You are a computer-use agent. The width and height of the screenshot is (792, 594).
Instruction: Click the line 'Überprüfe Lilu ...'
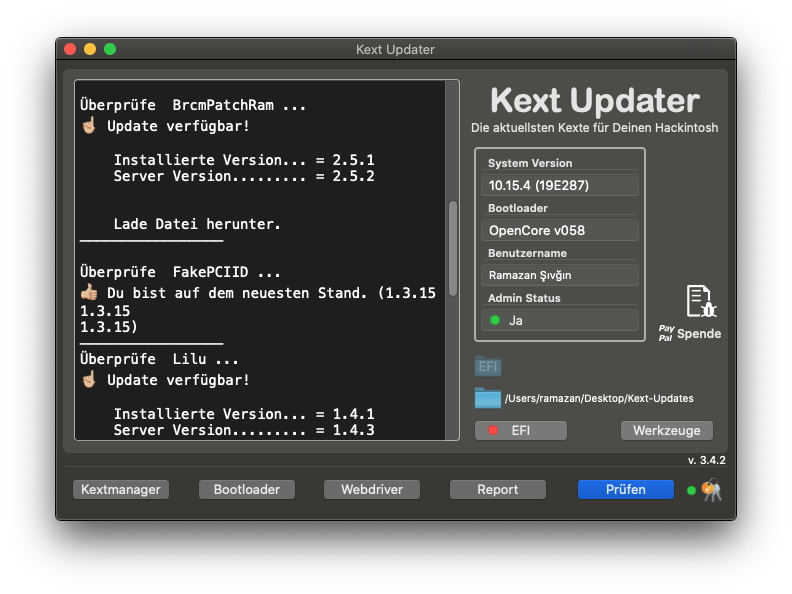pyautogui.click(x=159, y=359)
